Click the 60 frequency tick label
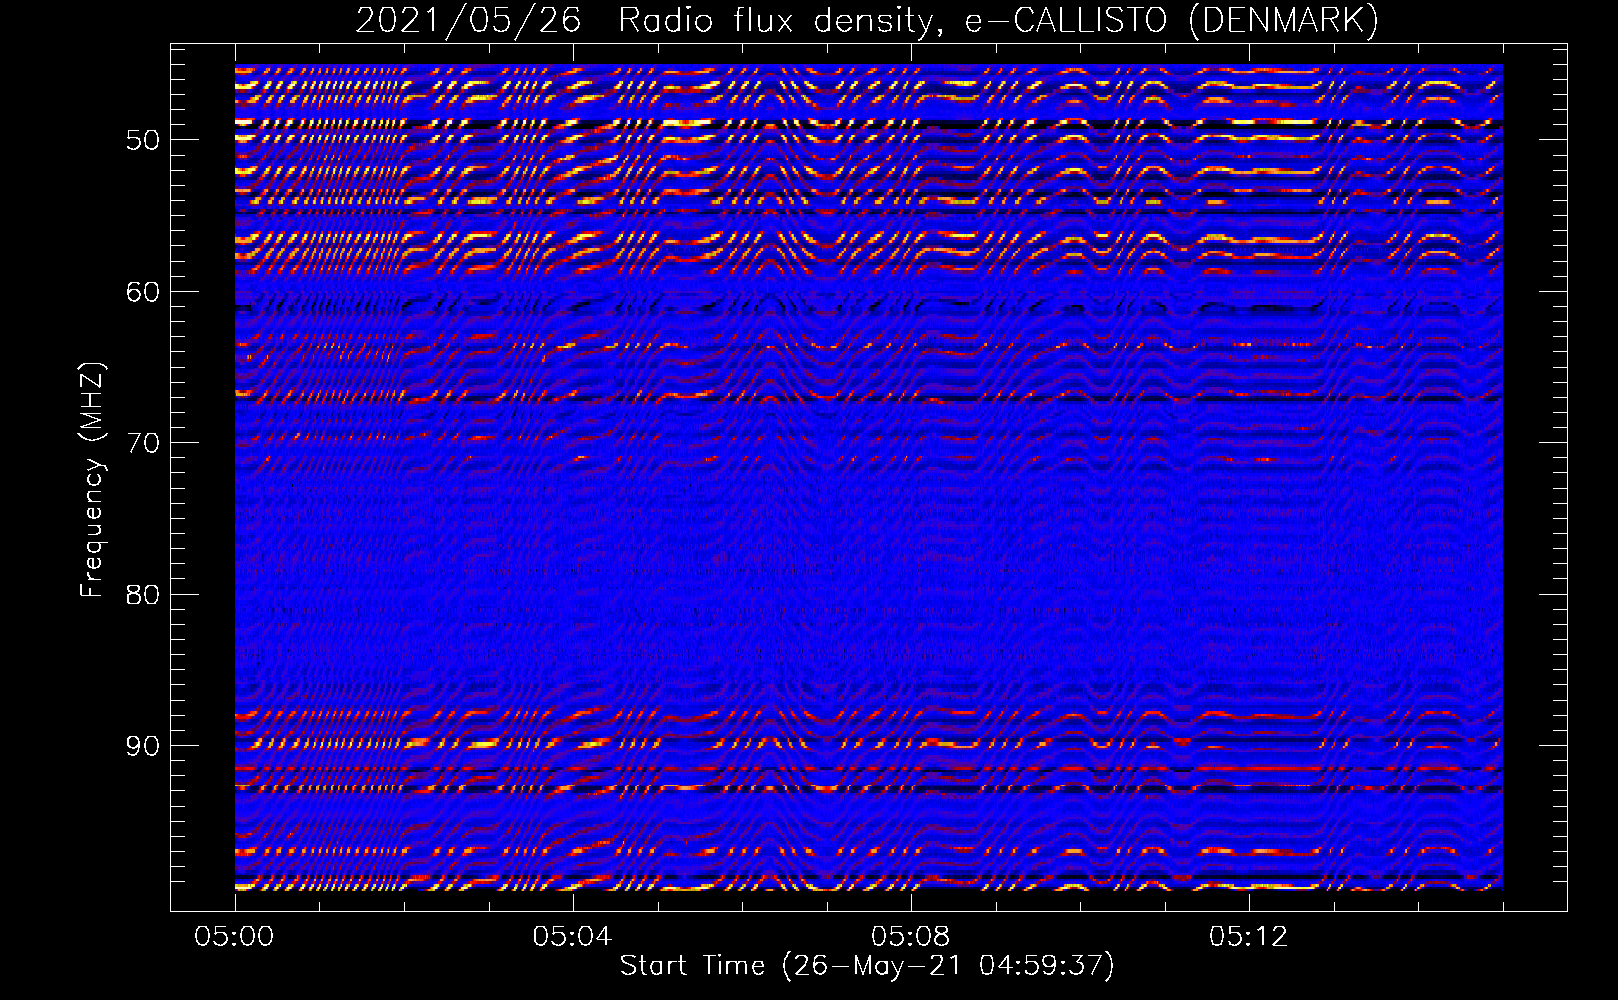The image size is (1618, 1000). pyautogui.click(x=143, y=292)
